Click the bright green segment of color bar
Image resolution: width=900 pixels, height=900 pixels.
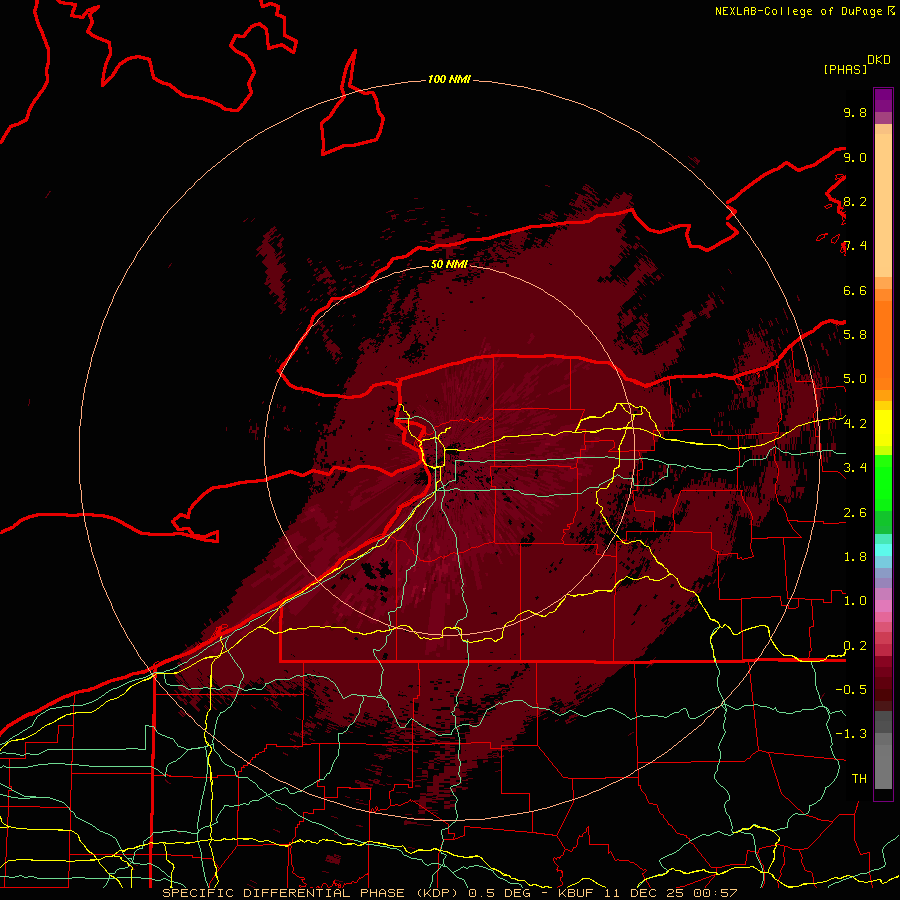[883, 482]
